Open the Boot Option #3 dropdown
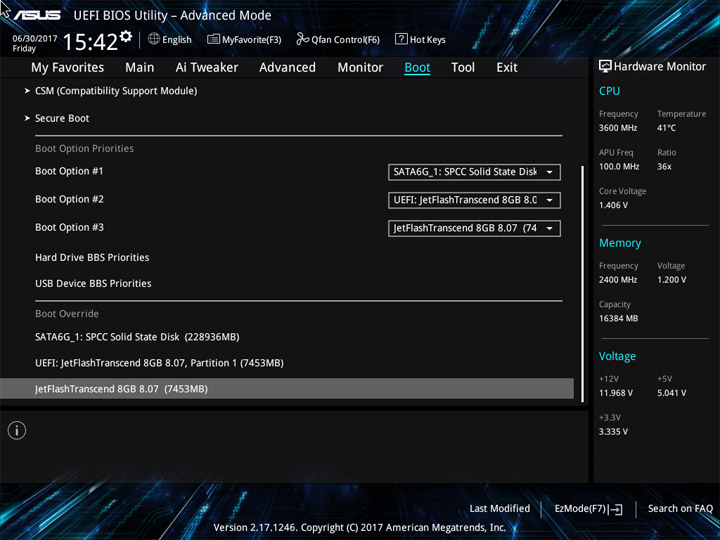The width and height of the screenshot is (720, 540). 474,228
